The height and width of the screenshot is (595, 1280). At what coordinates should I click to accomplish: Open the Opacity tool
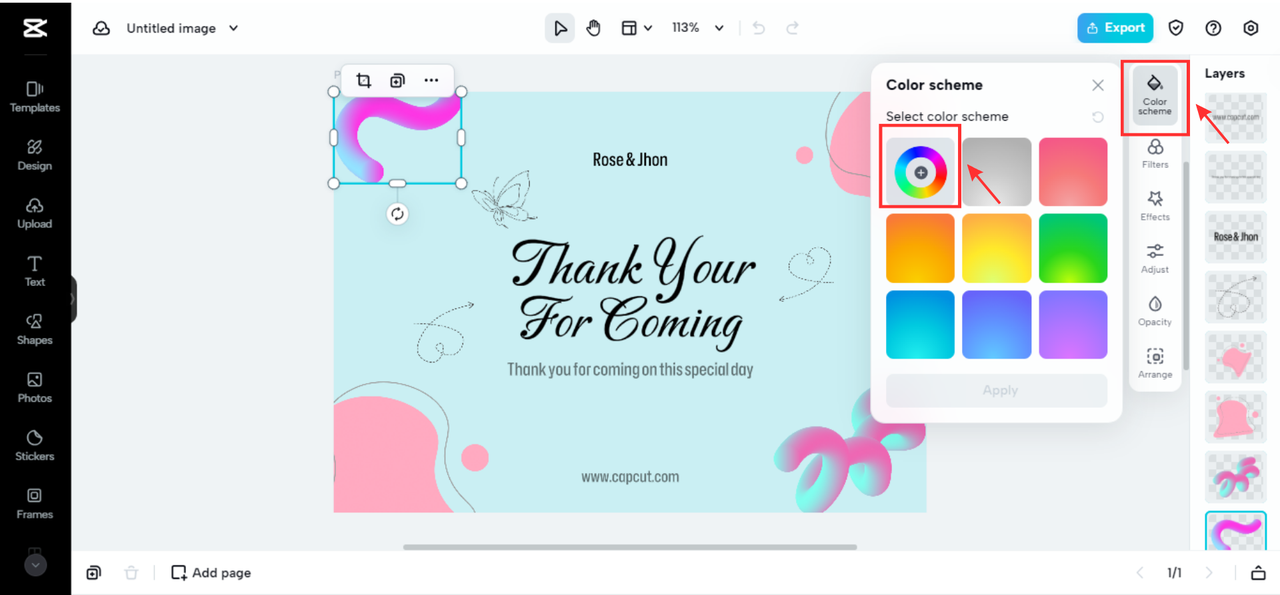pos(1155,311)
